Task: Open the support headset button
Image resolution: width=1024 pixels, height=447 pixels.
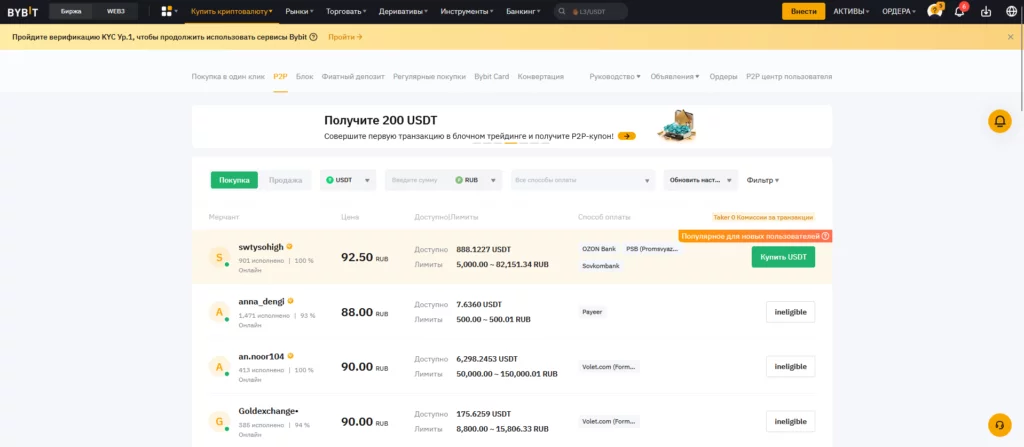Action: (x=999, y=425)
